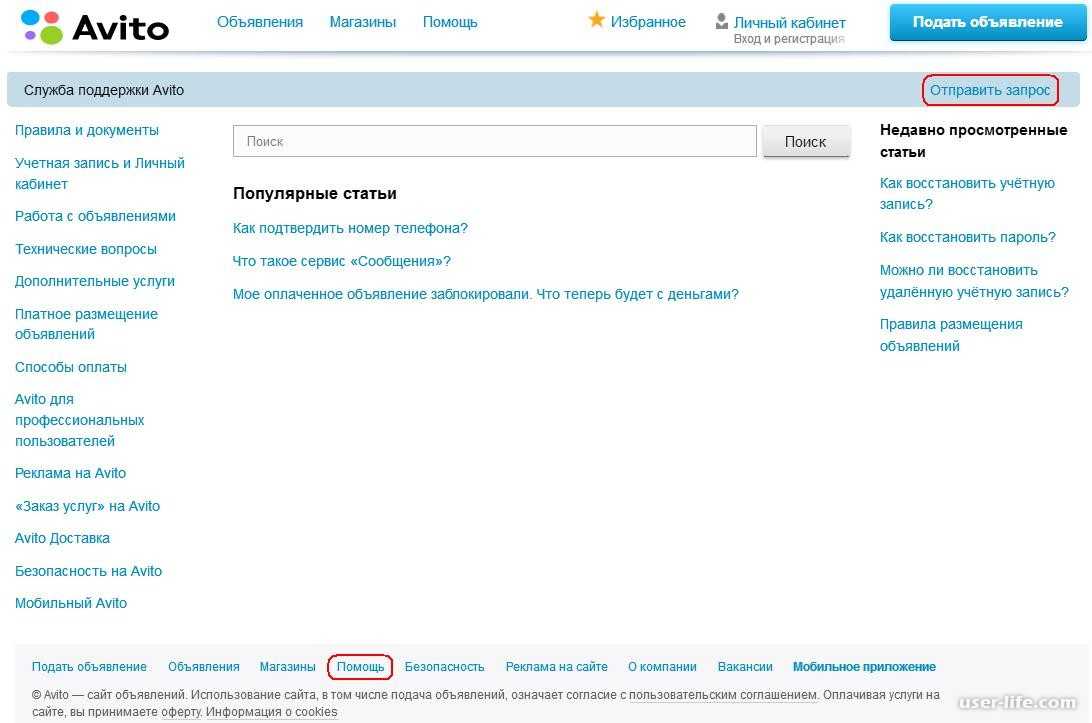Screen dimensions: 1092x723
Task: Open Реклама на Avito category
Action: click(70, 474)
